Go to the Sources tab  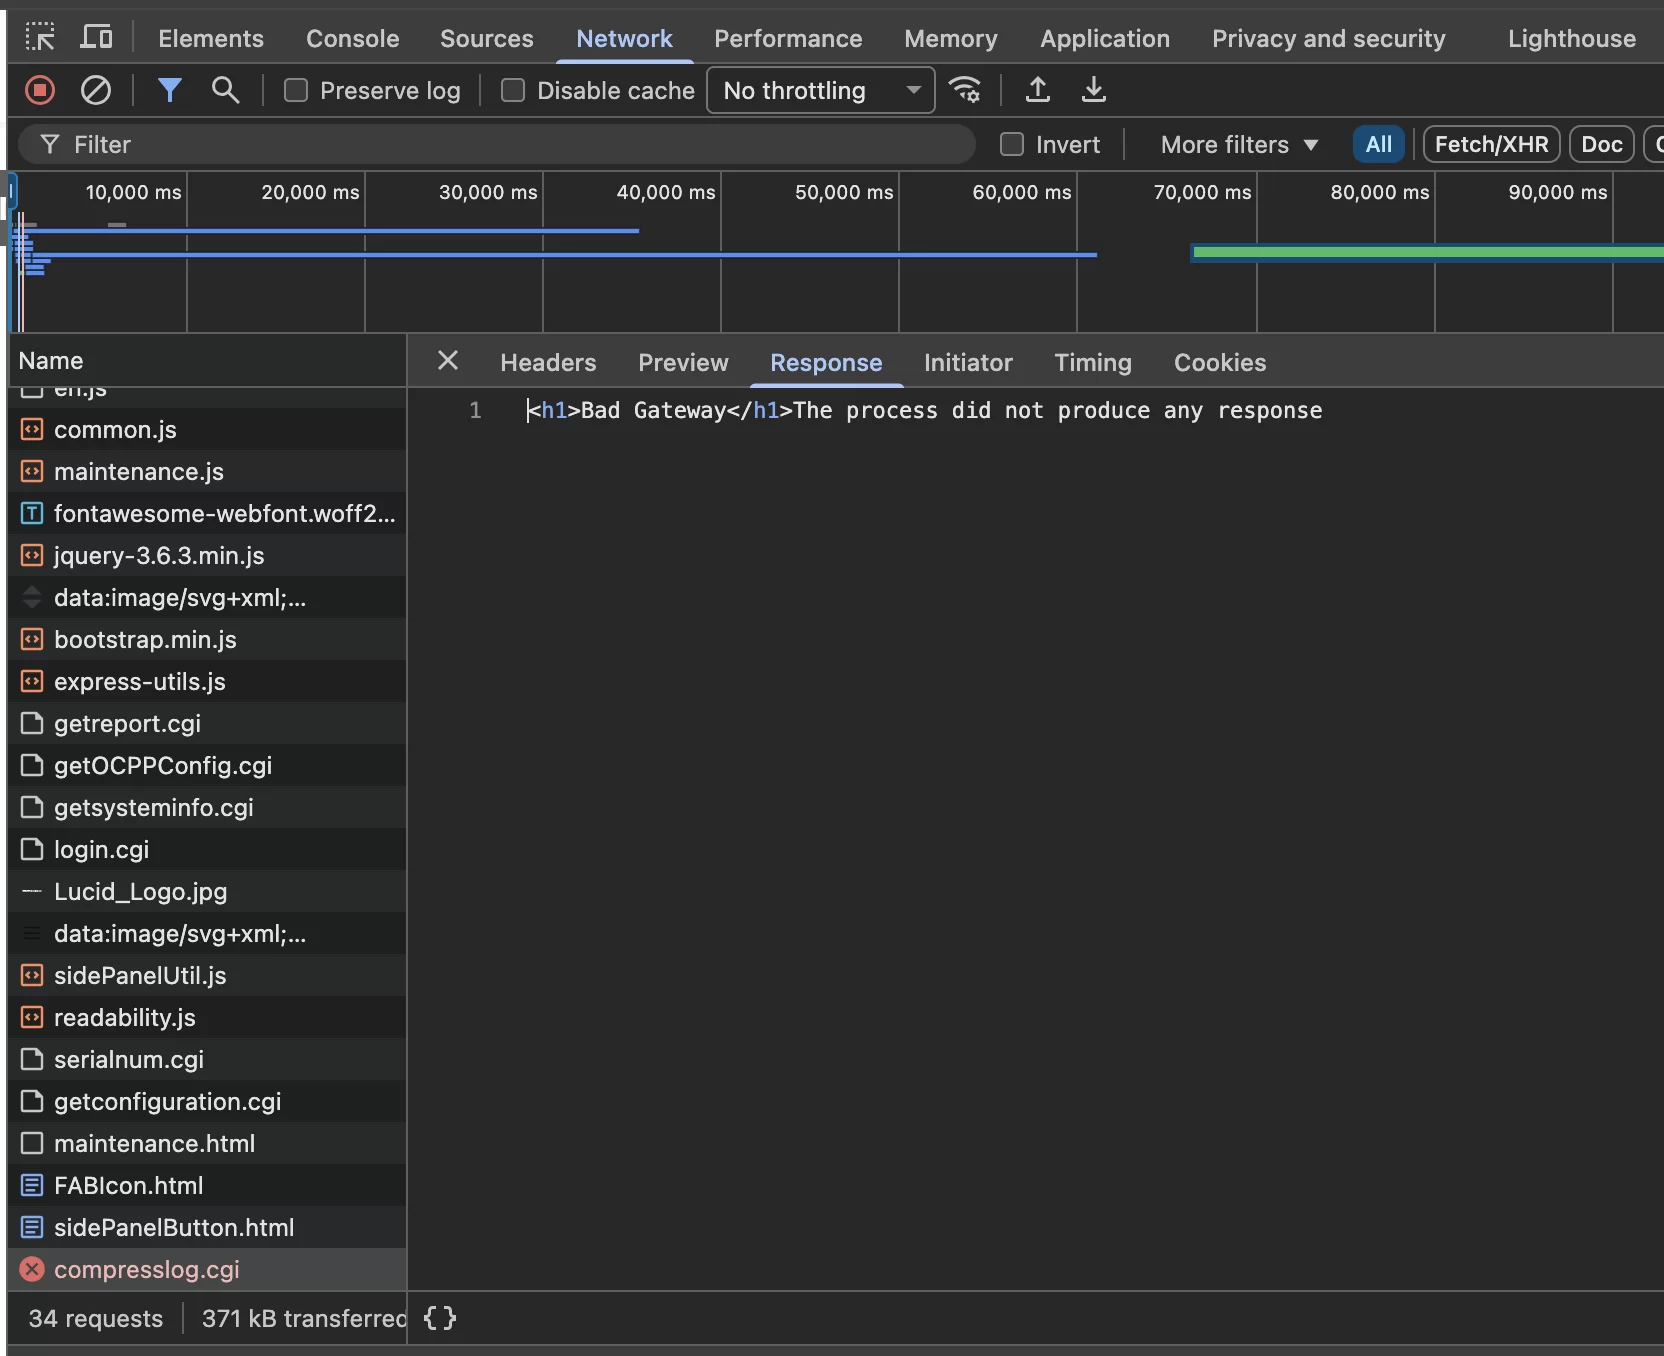[487, 38]
